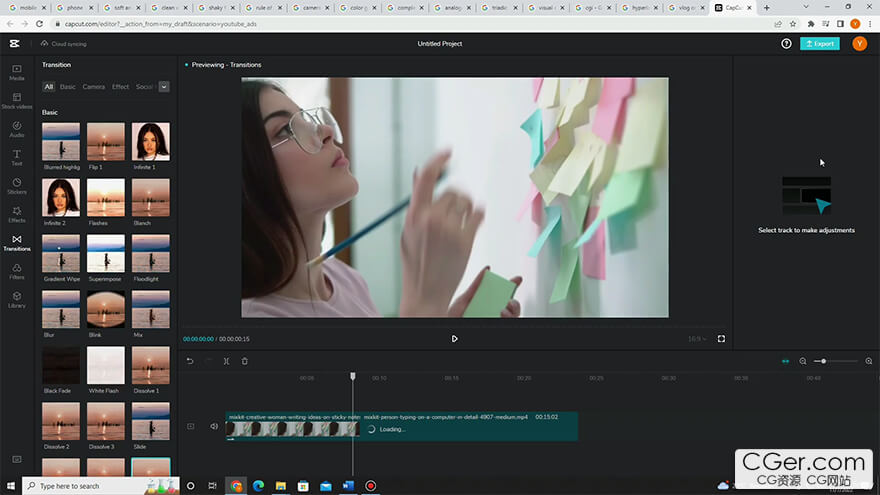Screen dimensions: 880x495
Task: Choose the Infinite 2 transition
Action: [61, 198]
